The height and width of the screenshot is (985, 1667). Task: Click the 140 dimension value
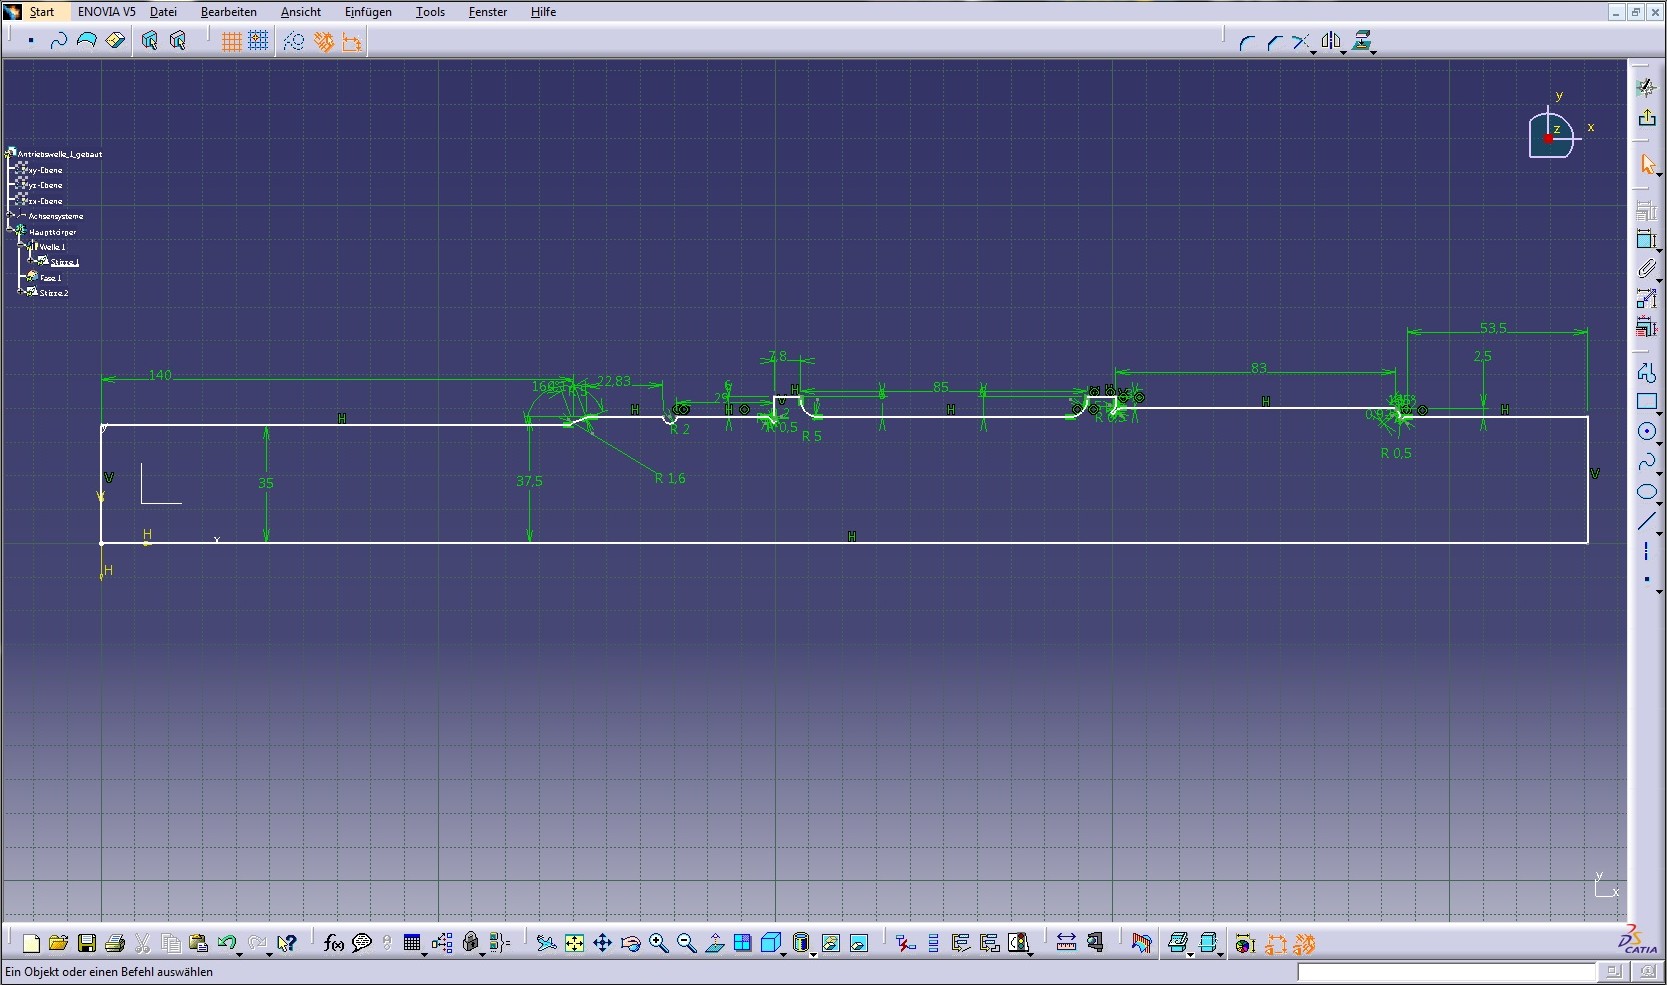(x=160, y=375)
